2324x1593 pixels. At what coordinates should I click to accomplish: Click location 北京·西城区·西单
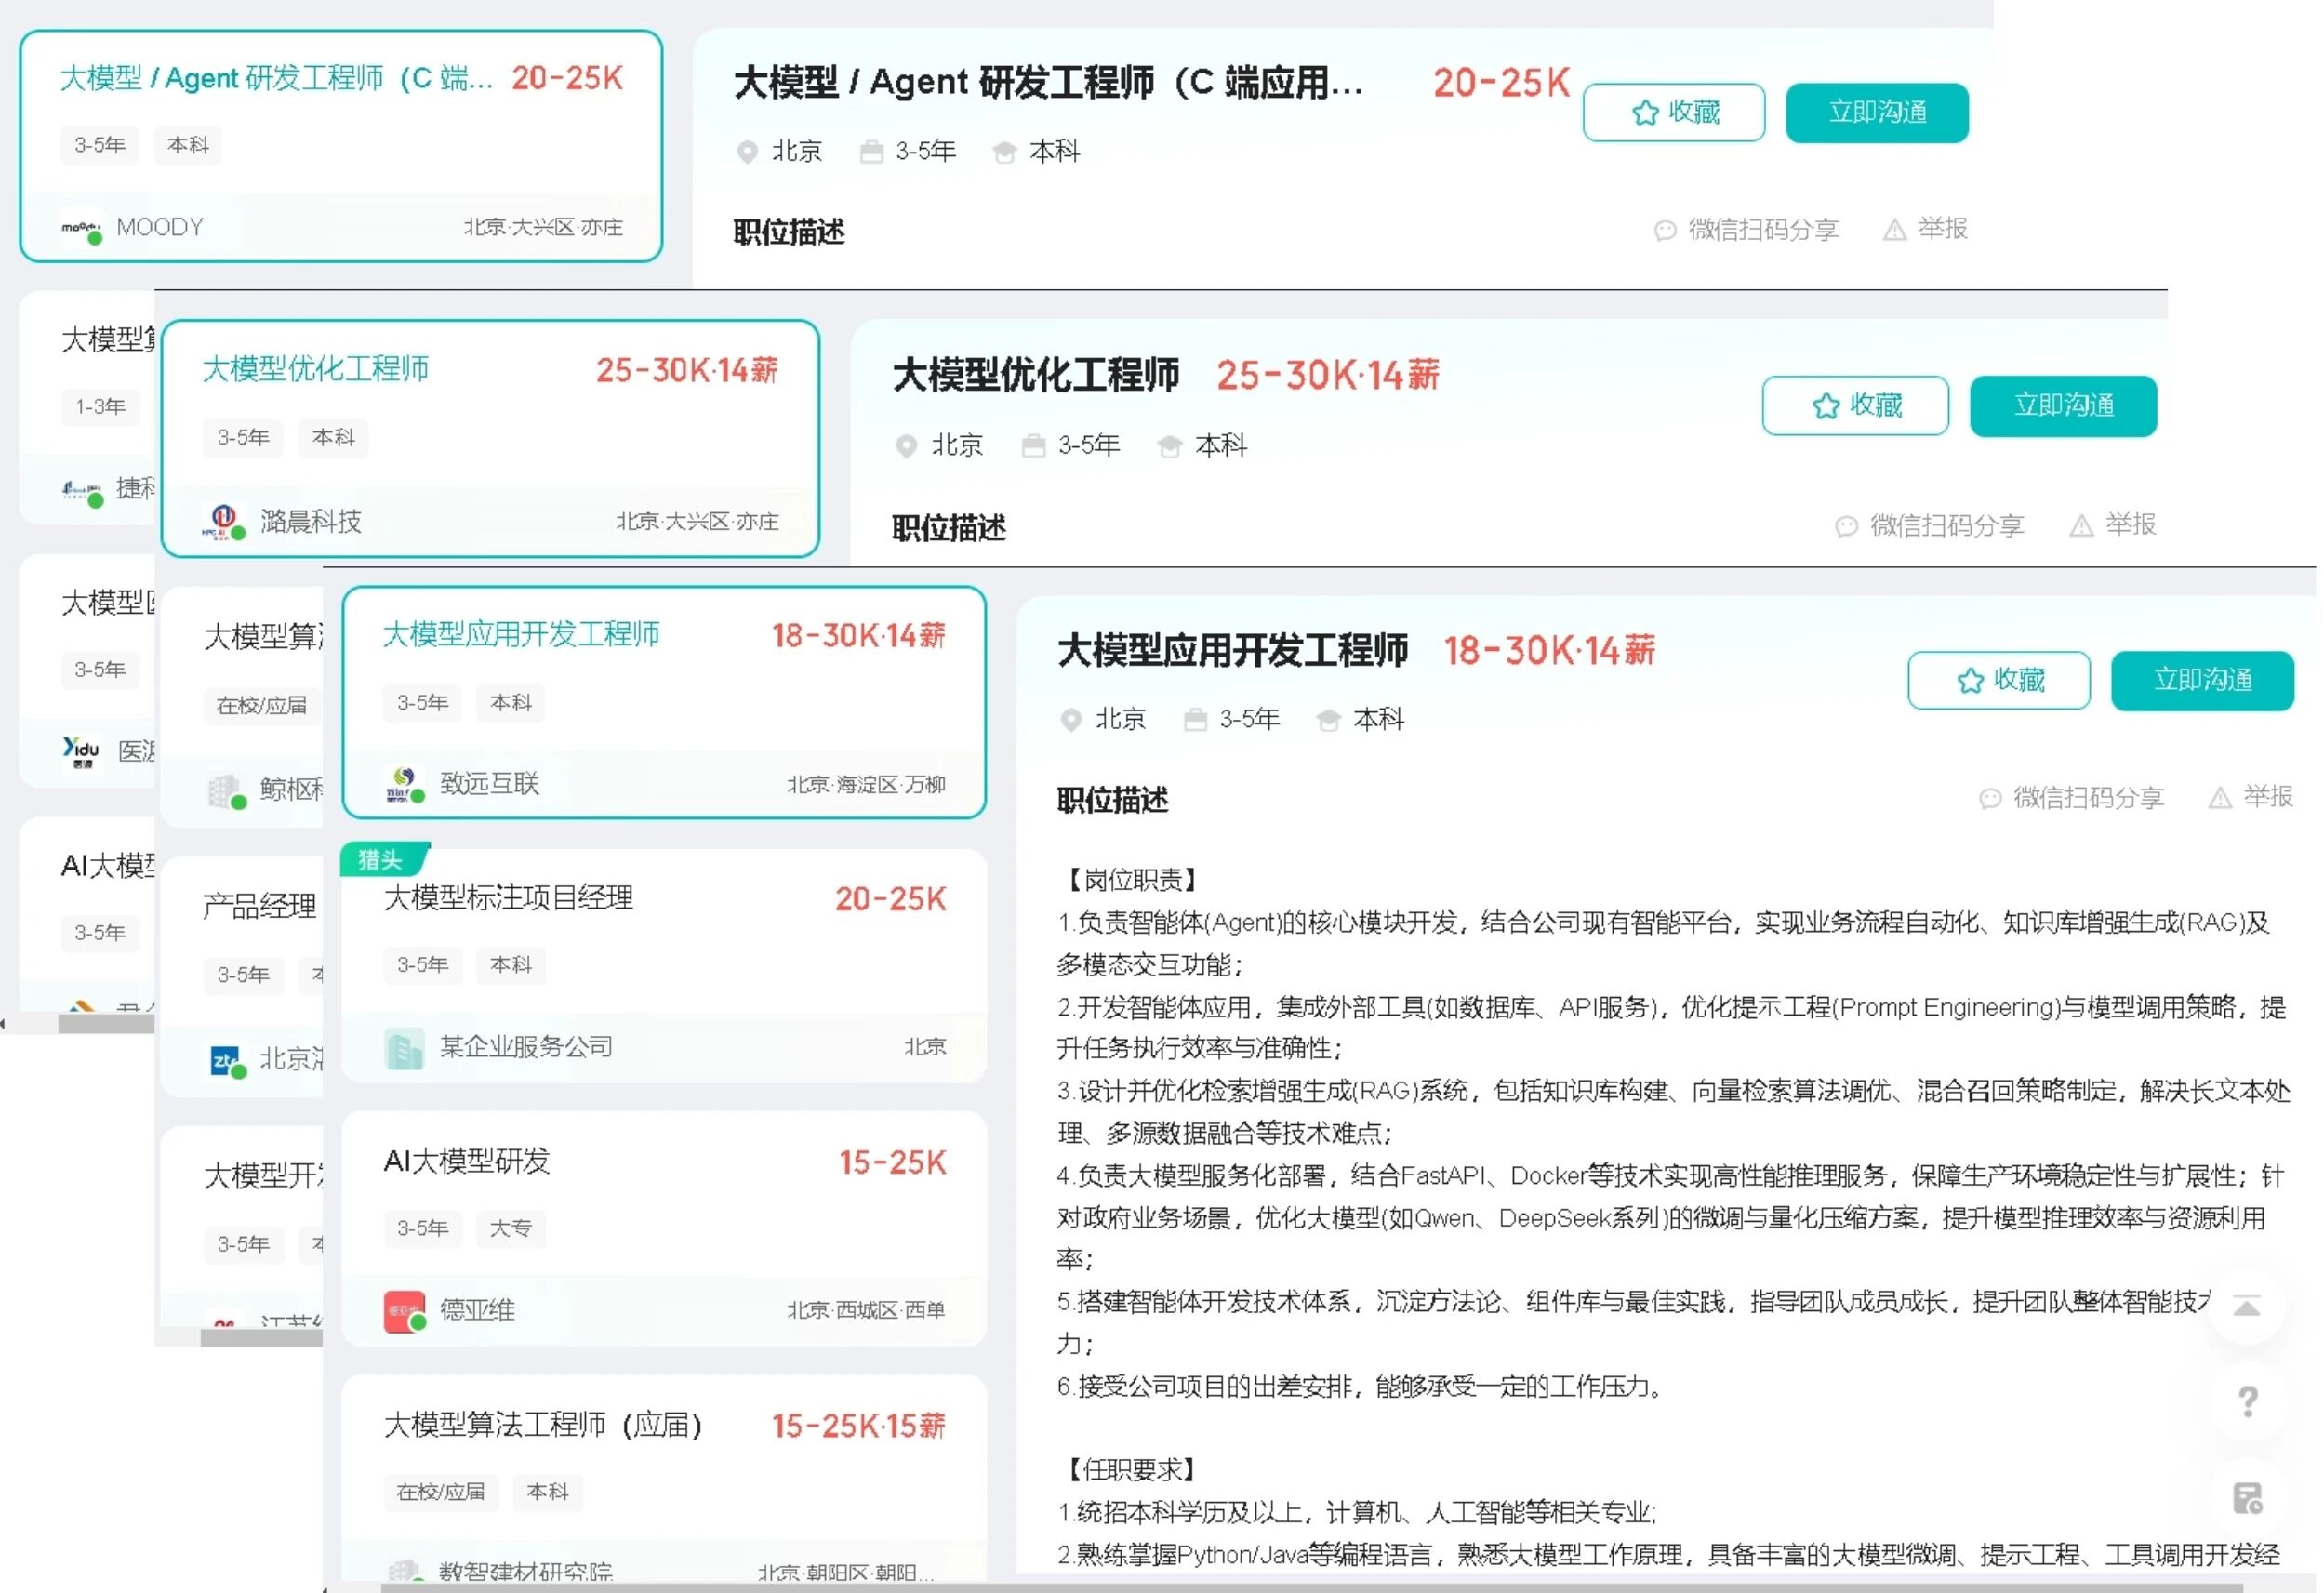866,1310
